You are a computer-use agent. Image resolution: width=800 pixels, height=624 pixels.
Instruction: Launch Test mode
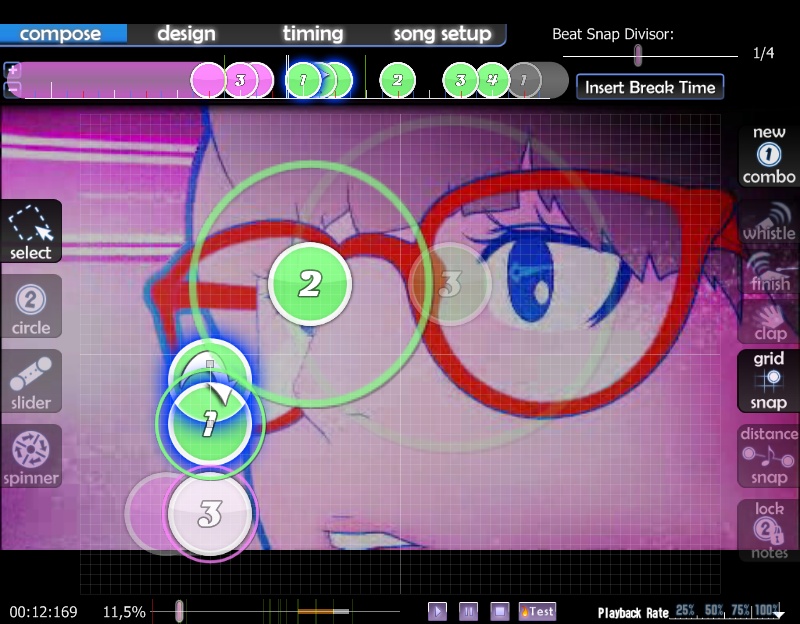[537, 611]
